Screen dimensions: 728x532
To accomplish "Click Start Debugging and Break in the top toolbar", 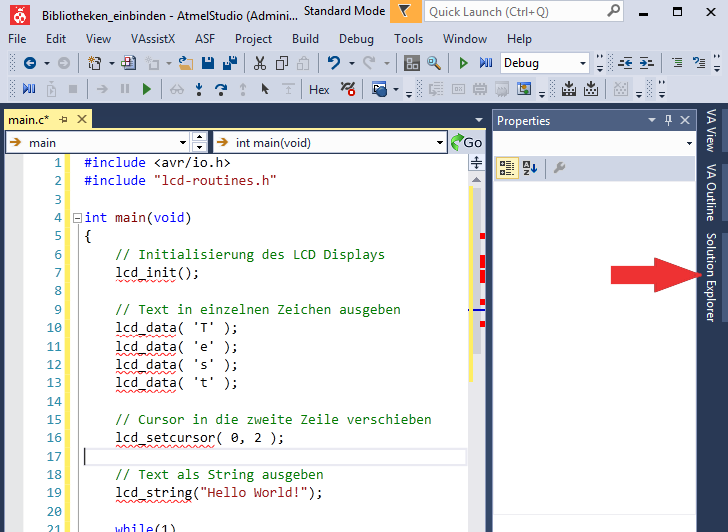I will pyautogui.click(x=486, y=63).
